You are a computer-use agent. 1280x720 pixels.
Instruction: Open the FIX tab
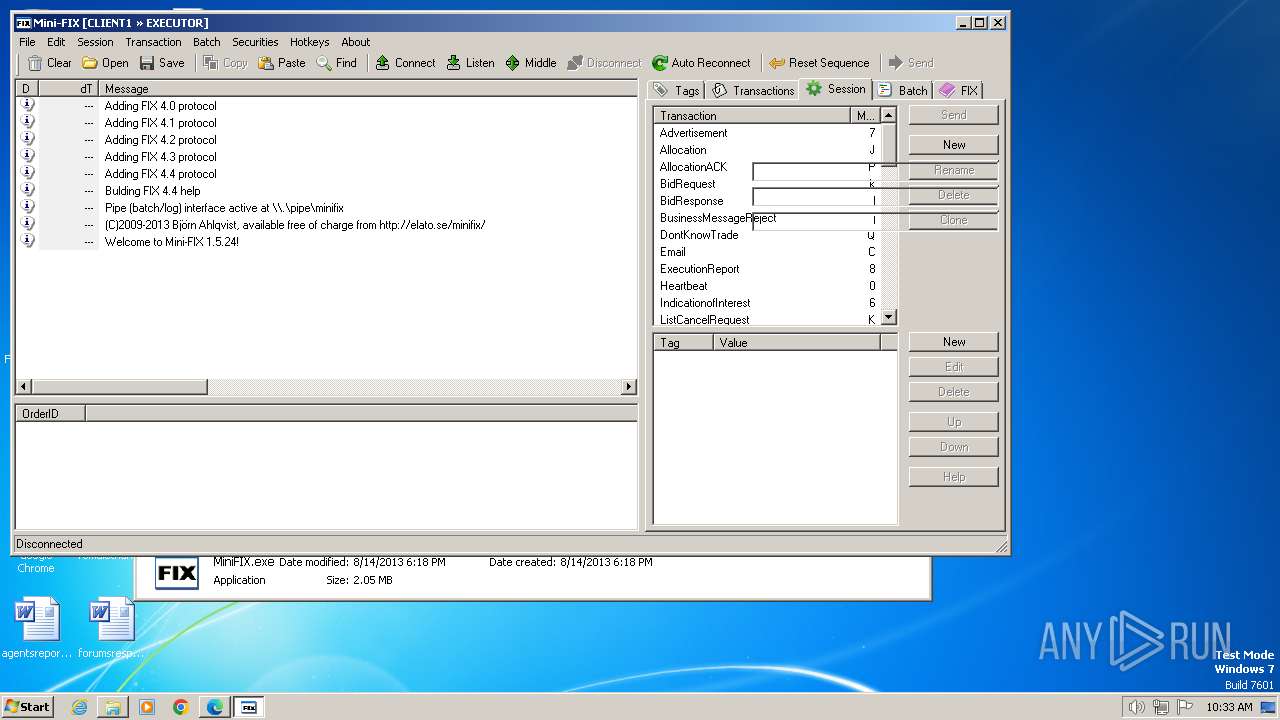pos(959,90)
